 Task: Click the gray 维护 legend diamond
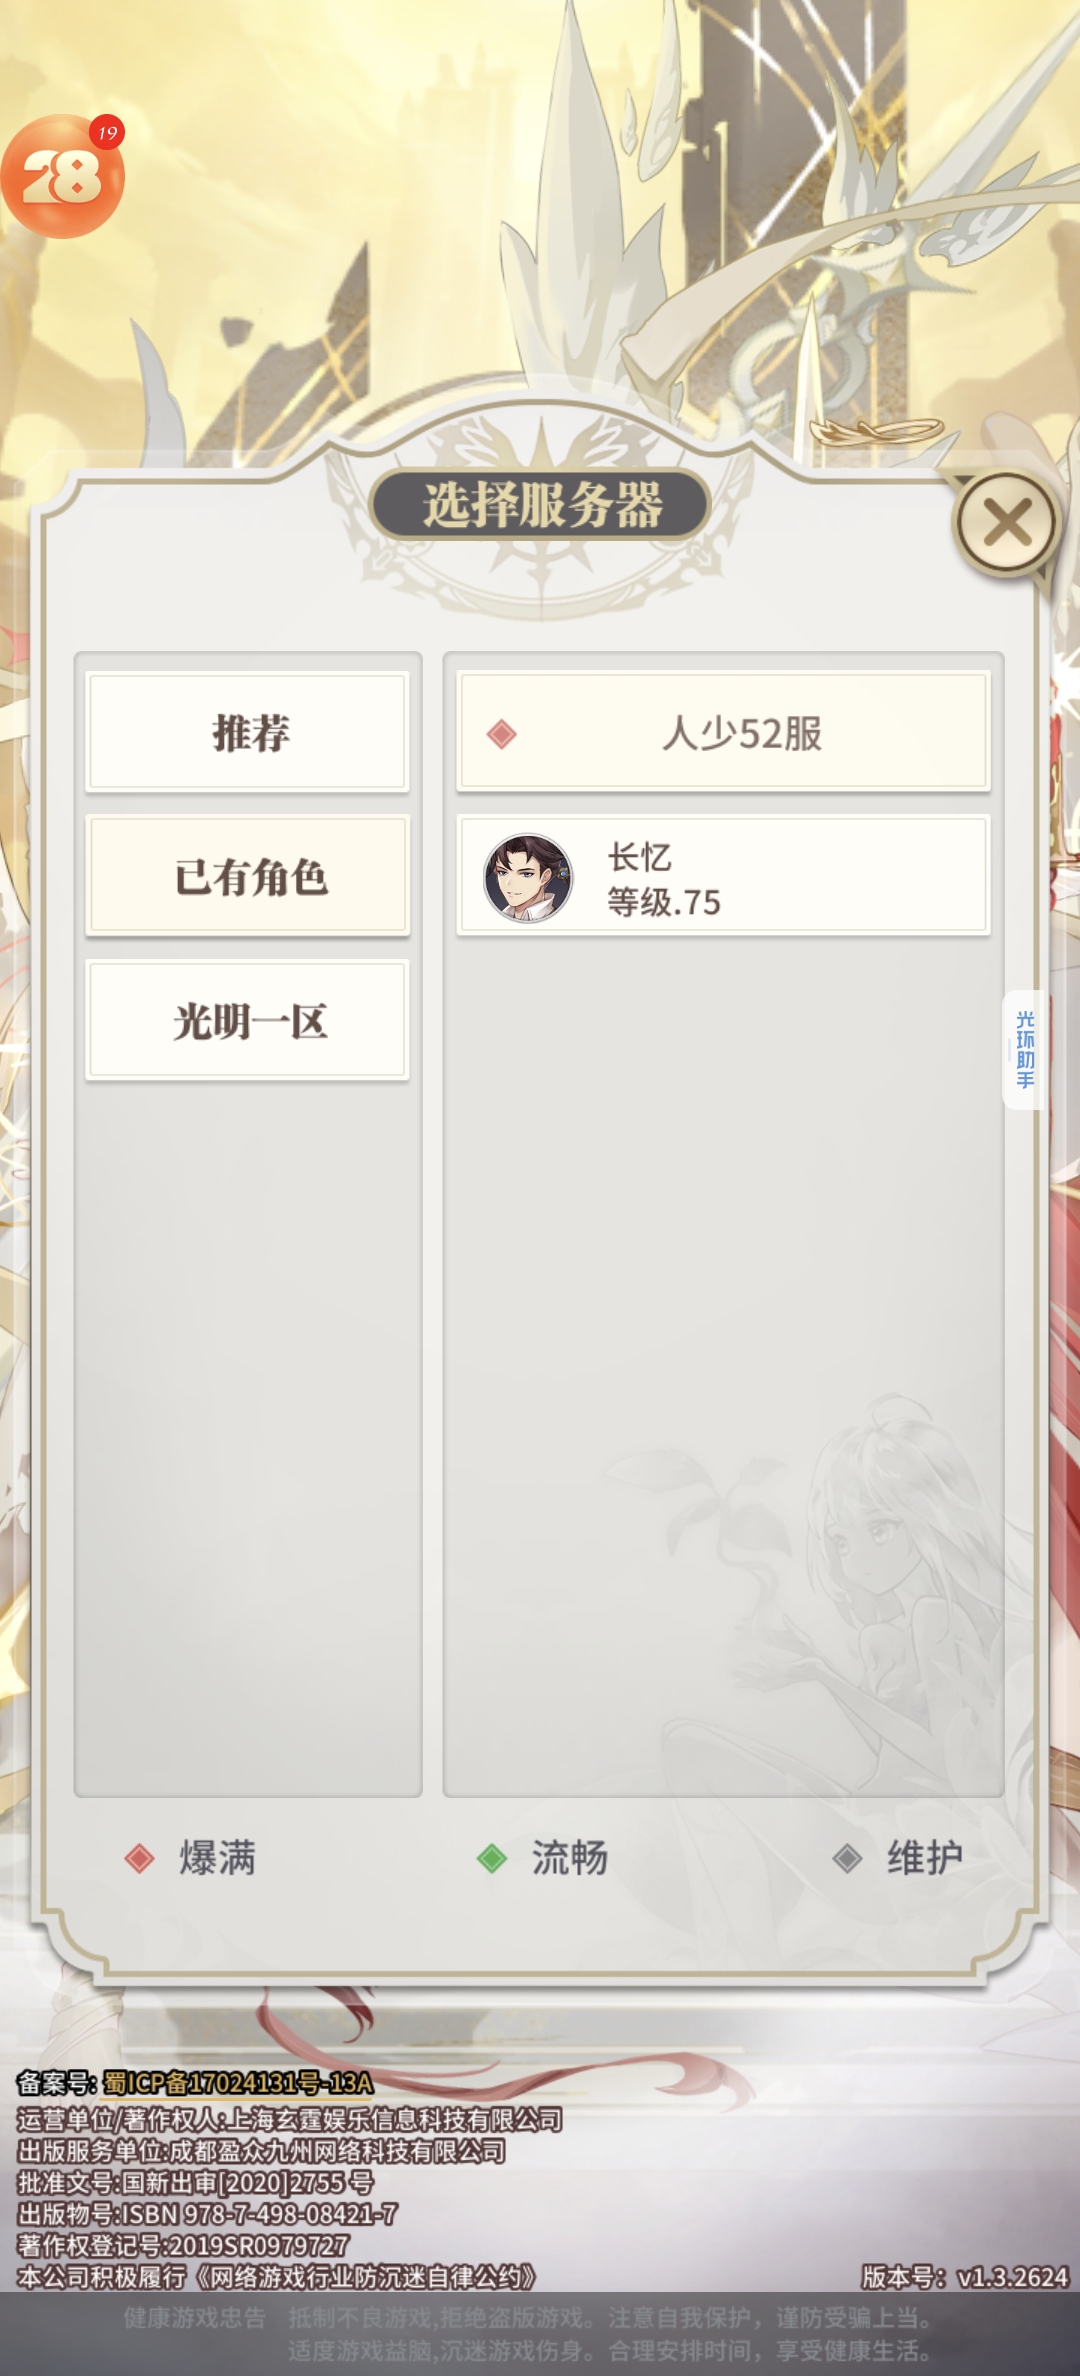[x=847, y=1858]
